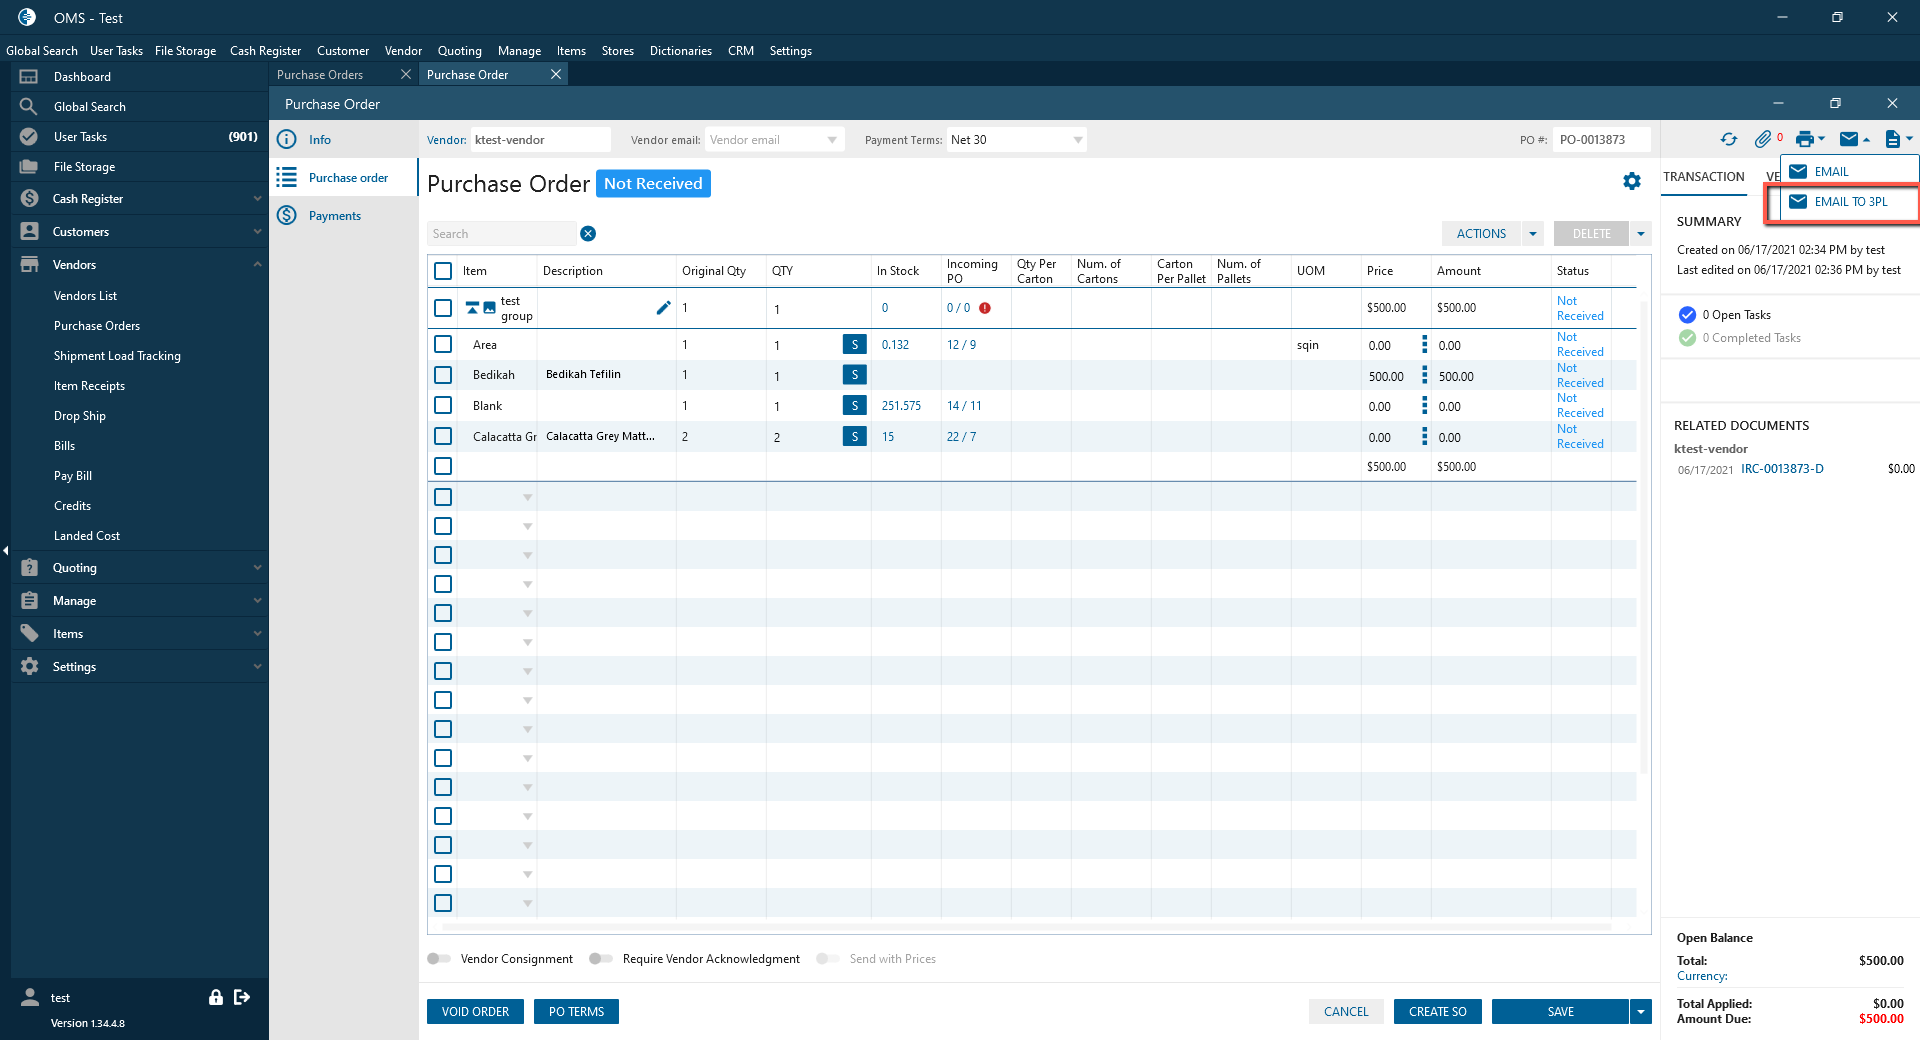The height and width of the screenshot is (1040, 1920).
Task: Expand the ACTIONS dropdown arrow
Action: click(1532, 234)
